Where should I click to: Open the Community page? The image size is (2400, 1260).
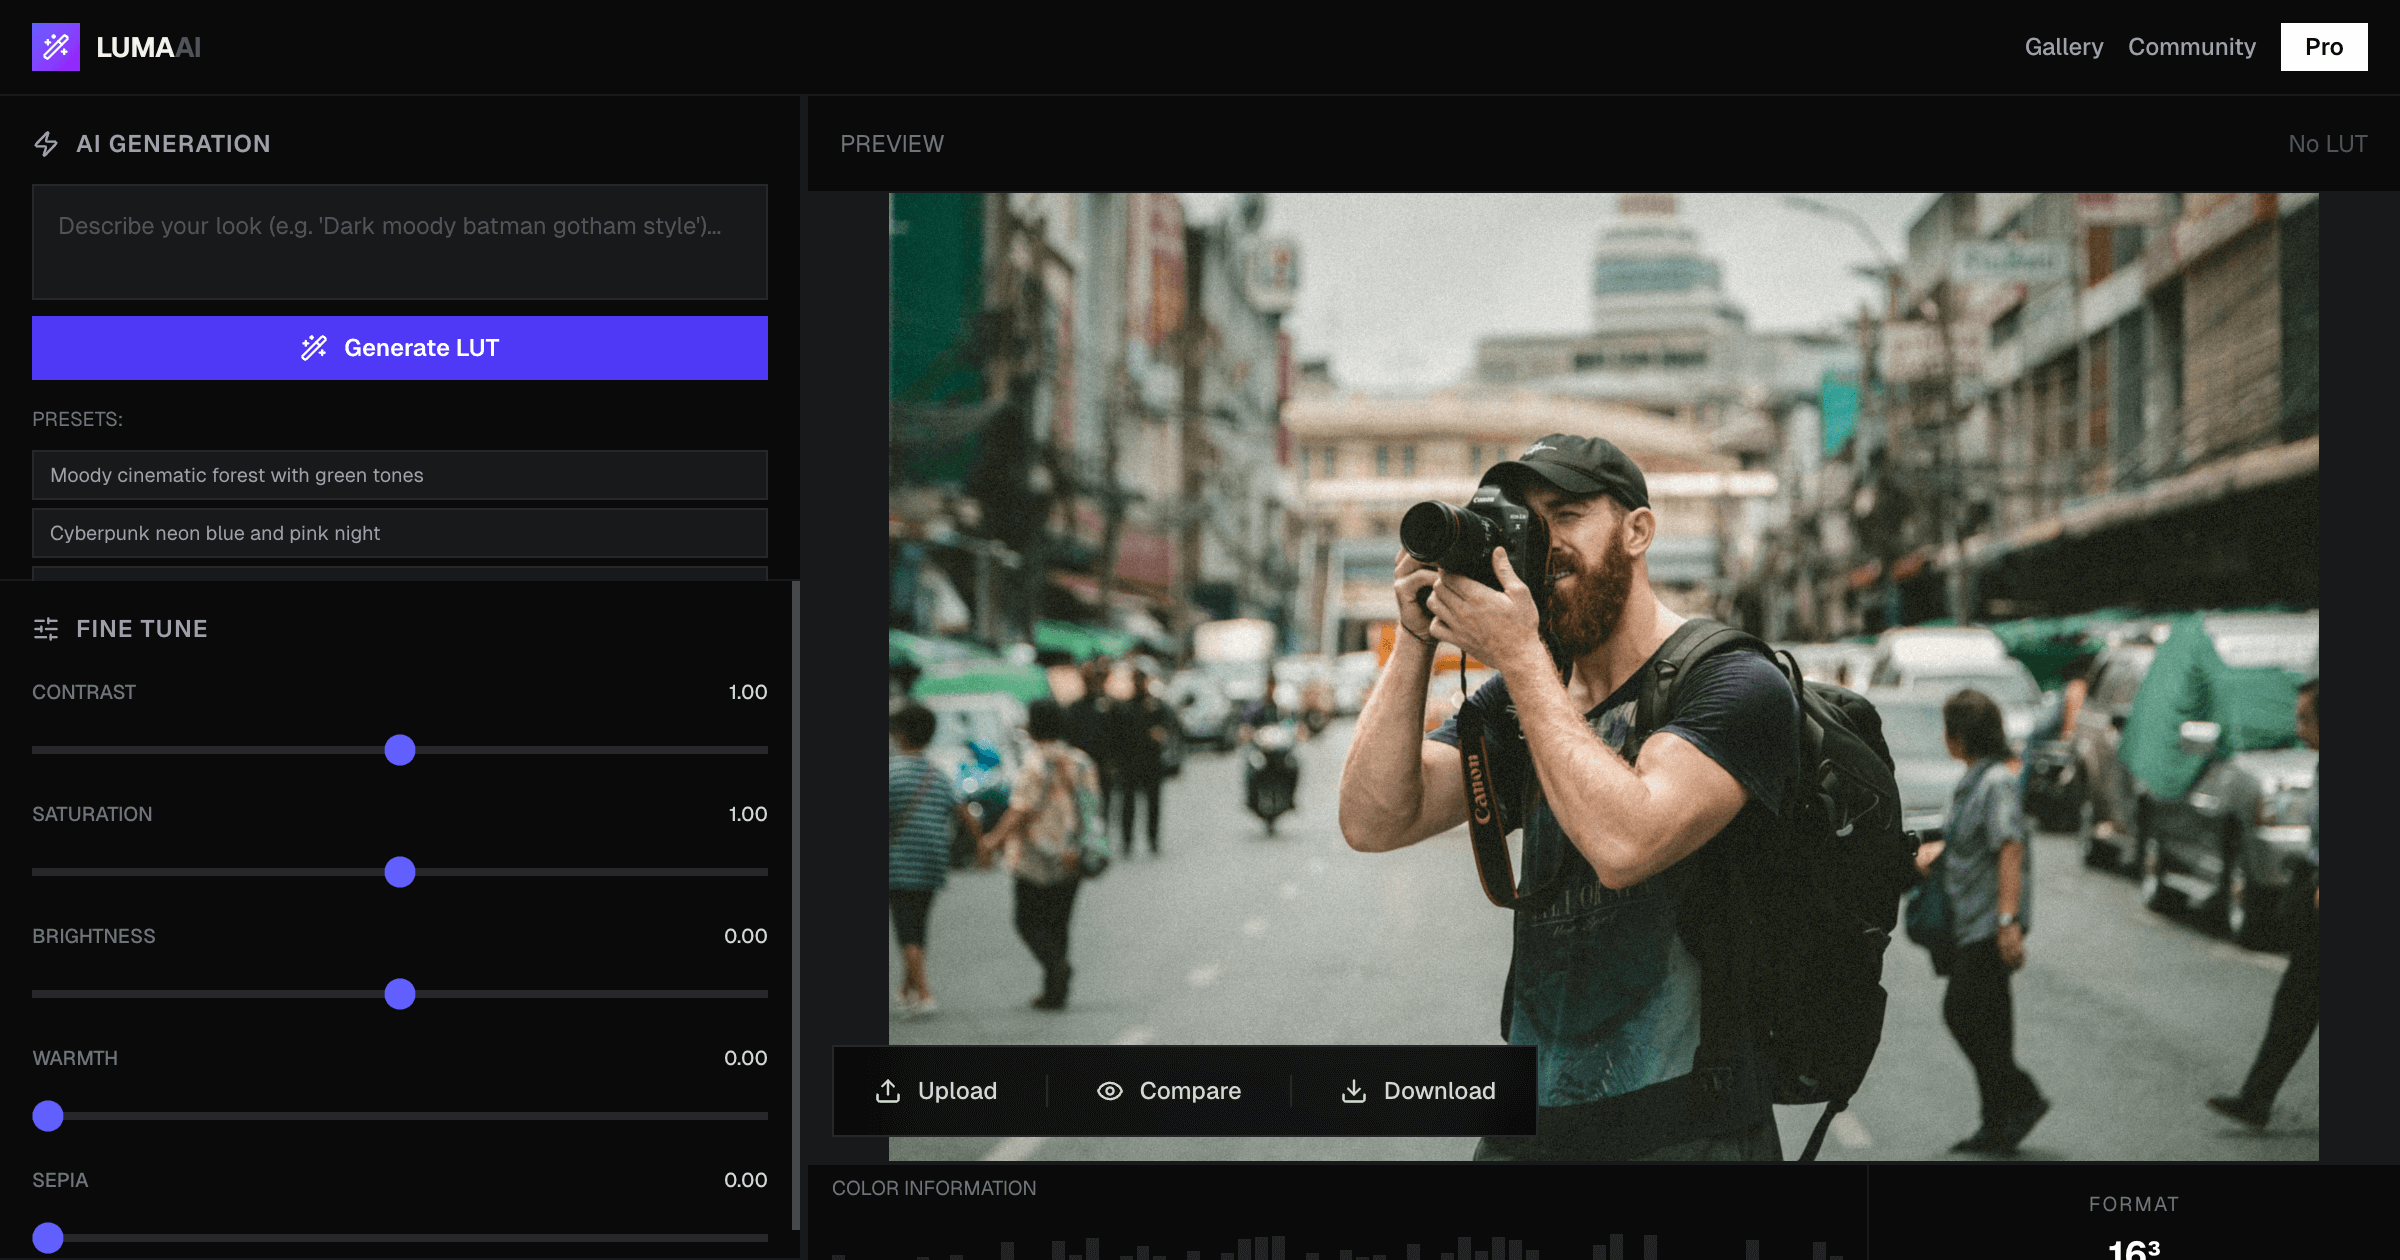click(x=2192, y=46)
